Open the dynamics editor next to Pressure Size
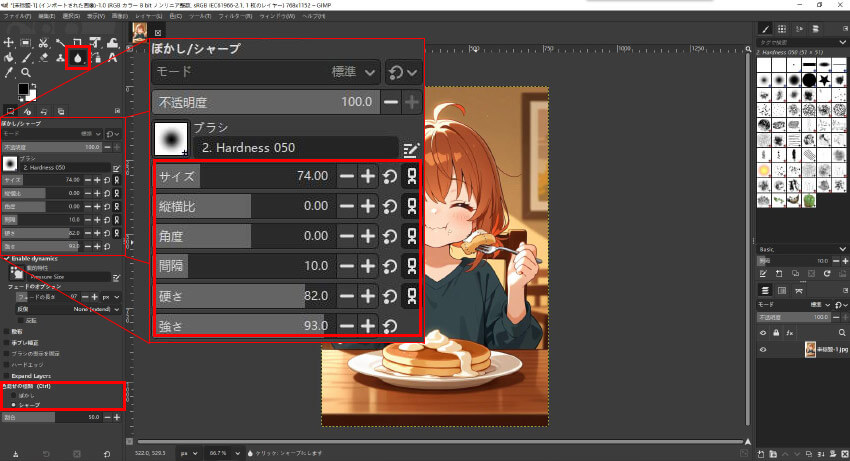 coord(116,278)
